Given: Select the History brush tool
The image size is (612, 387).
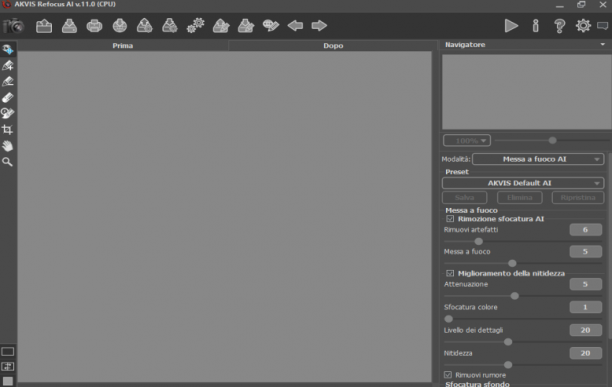Looking at the screenshot, I should click(8, 113).
